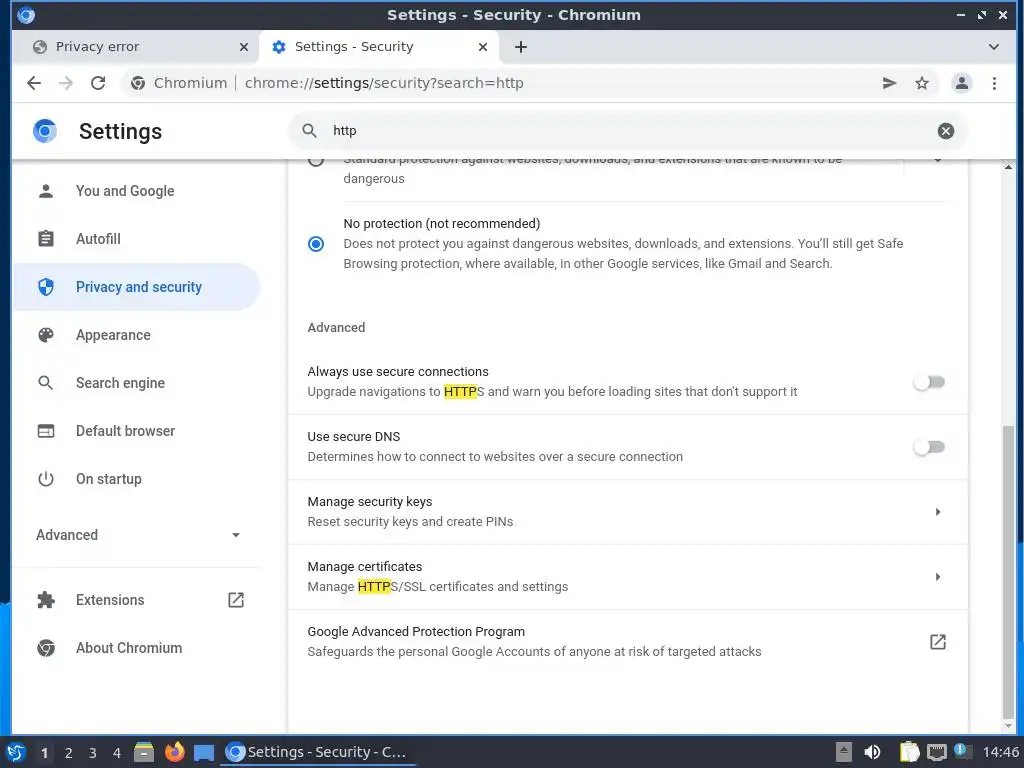This screenshot has height=768, width=1024.
Task: Click the removable media eject tray icon
Action: point(844,752)
